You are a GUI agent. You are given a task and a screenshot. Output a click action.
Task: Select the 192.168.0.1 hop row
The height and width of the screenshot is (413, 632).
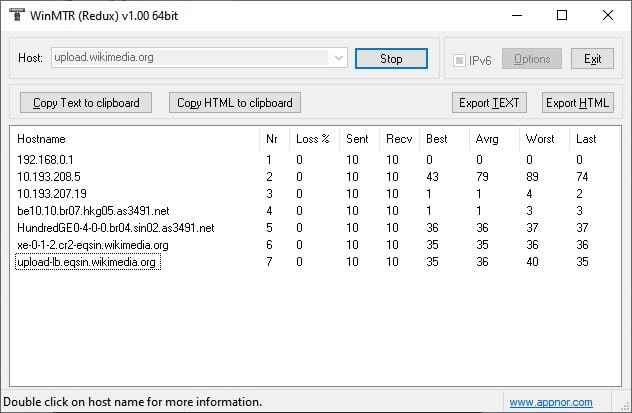pyautogui.click(x=45, y=159)
